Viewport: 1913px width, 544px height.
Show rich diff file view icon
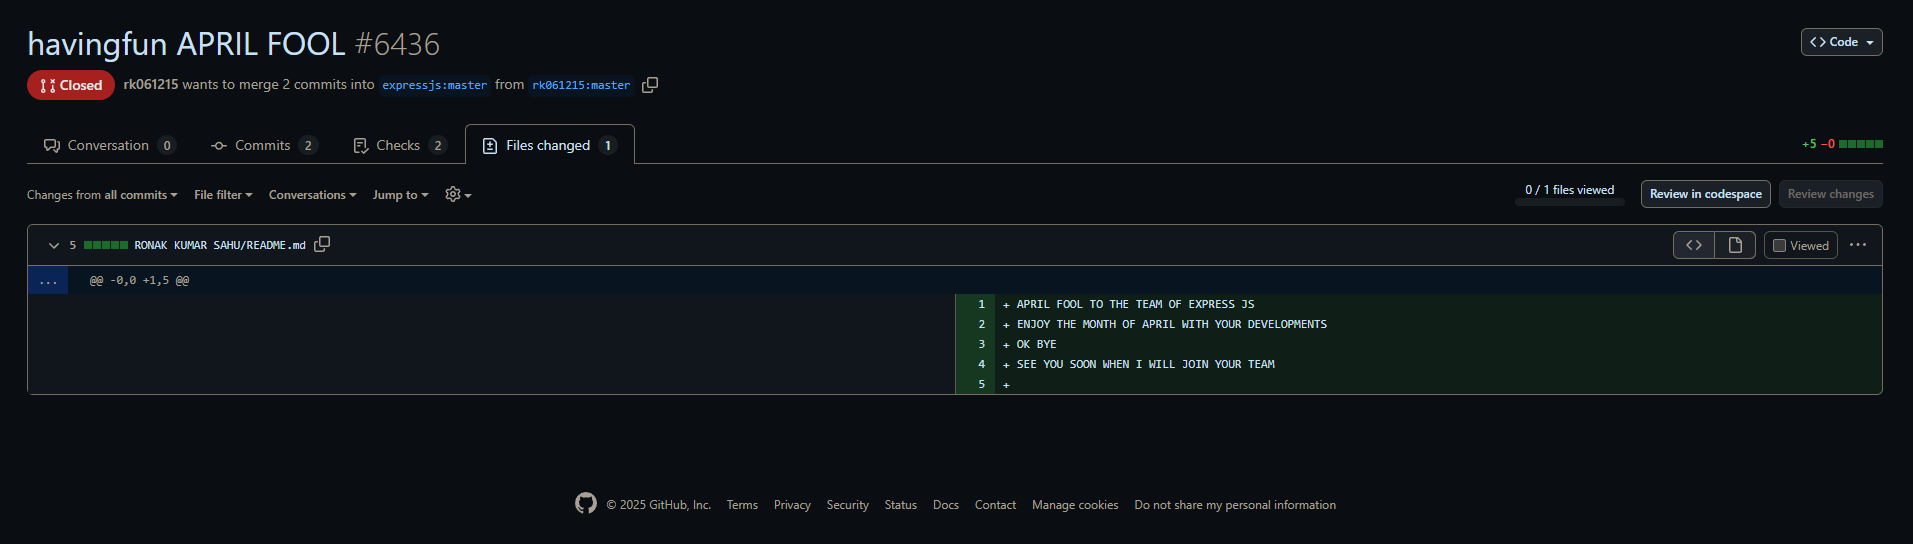(1735, 245)
